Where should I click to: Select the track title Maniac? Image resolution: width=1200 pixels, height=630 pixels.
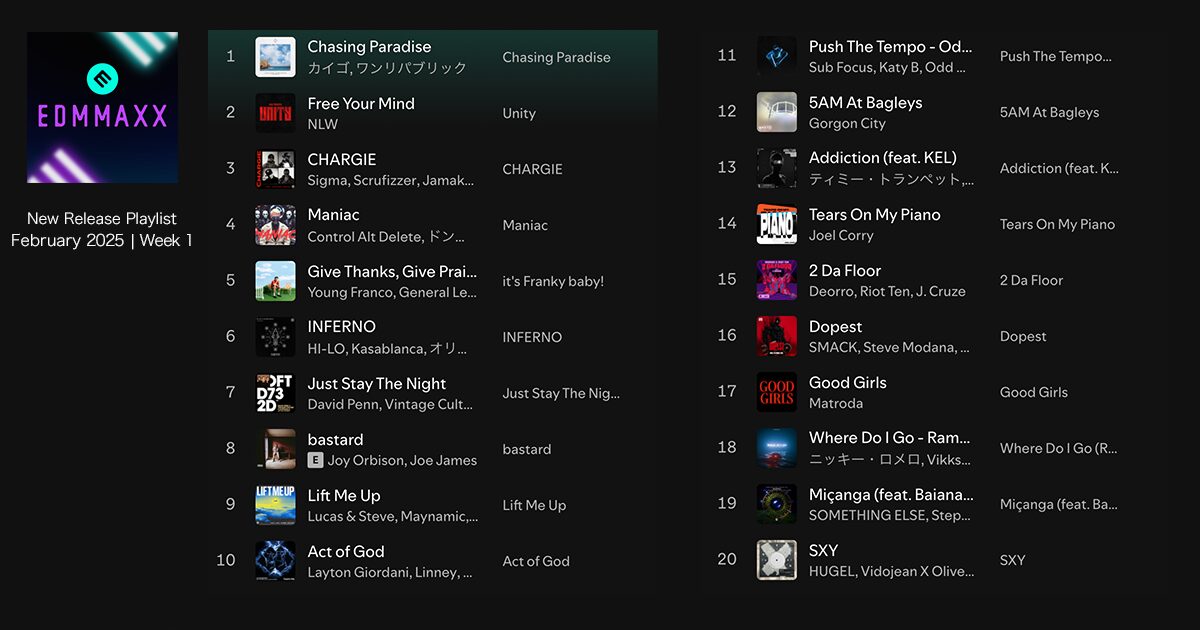(333, 215)
